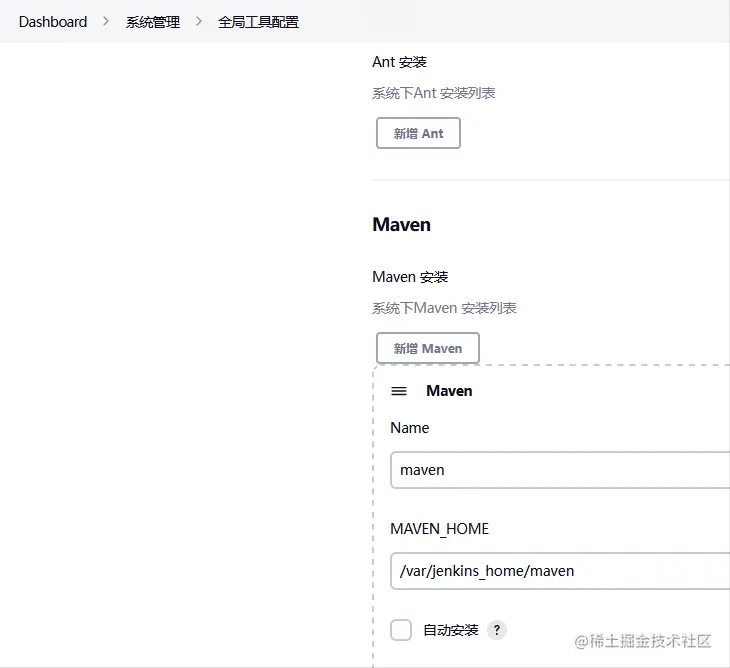Click the Maven entry title text
Image resolution: width=730 pixels, height=668 pixels.
point(449,391)
